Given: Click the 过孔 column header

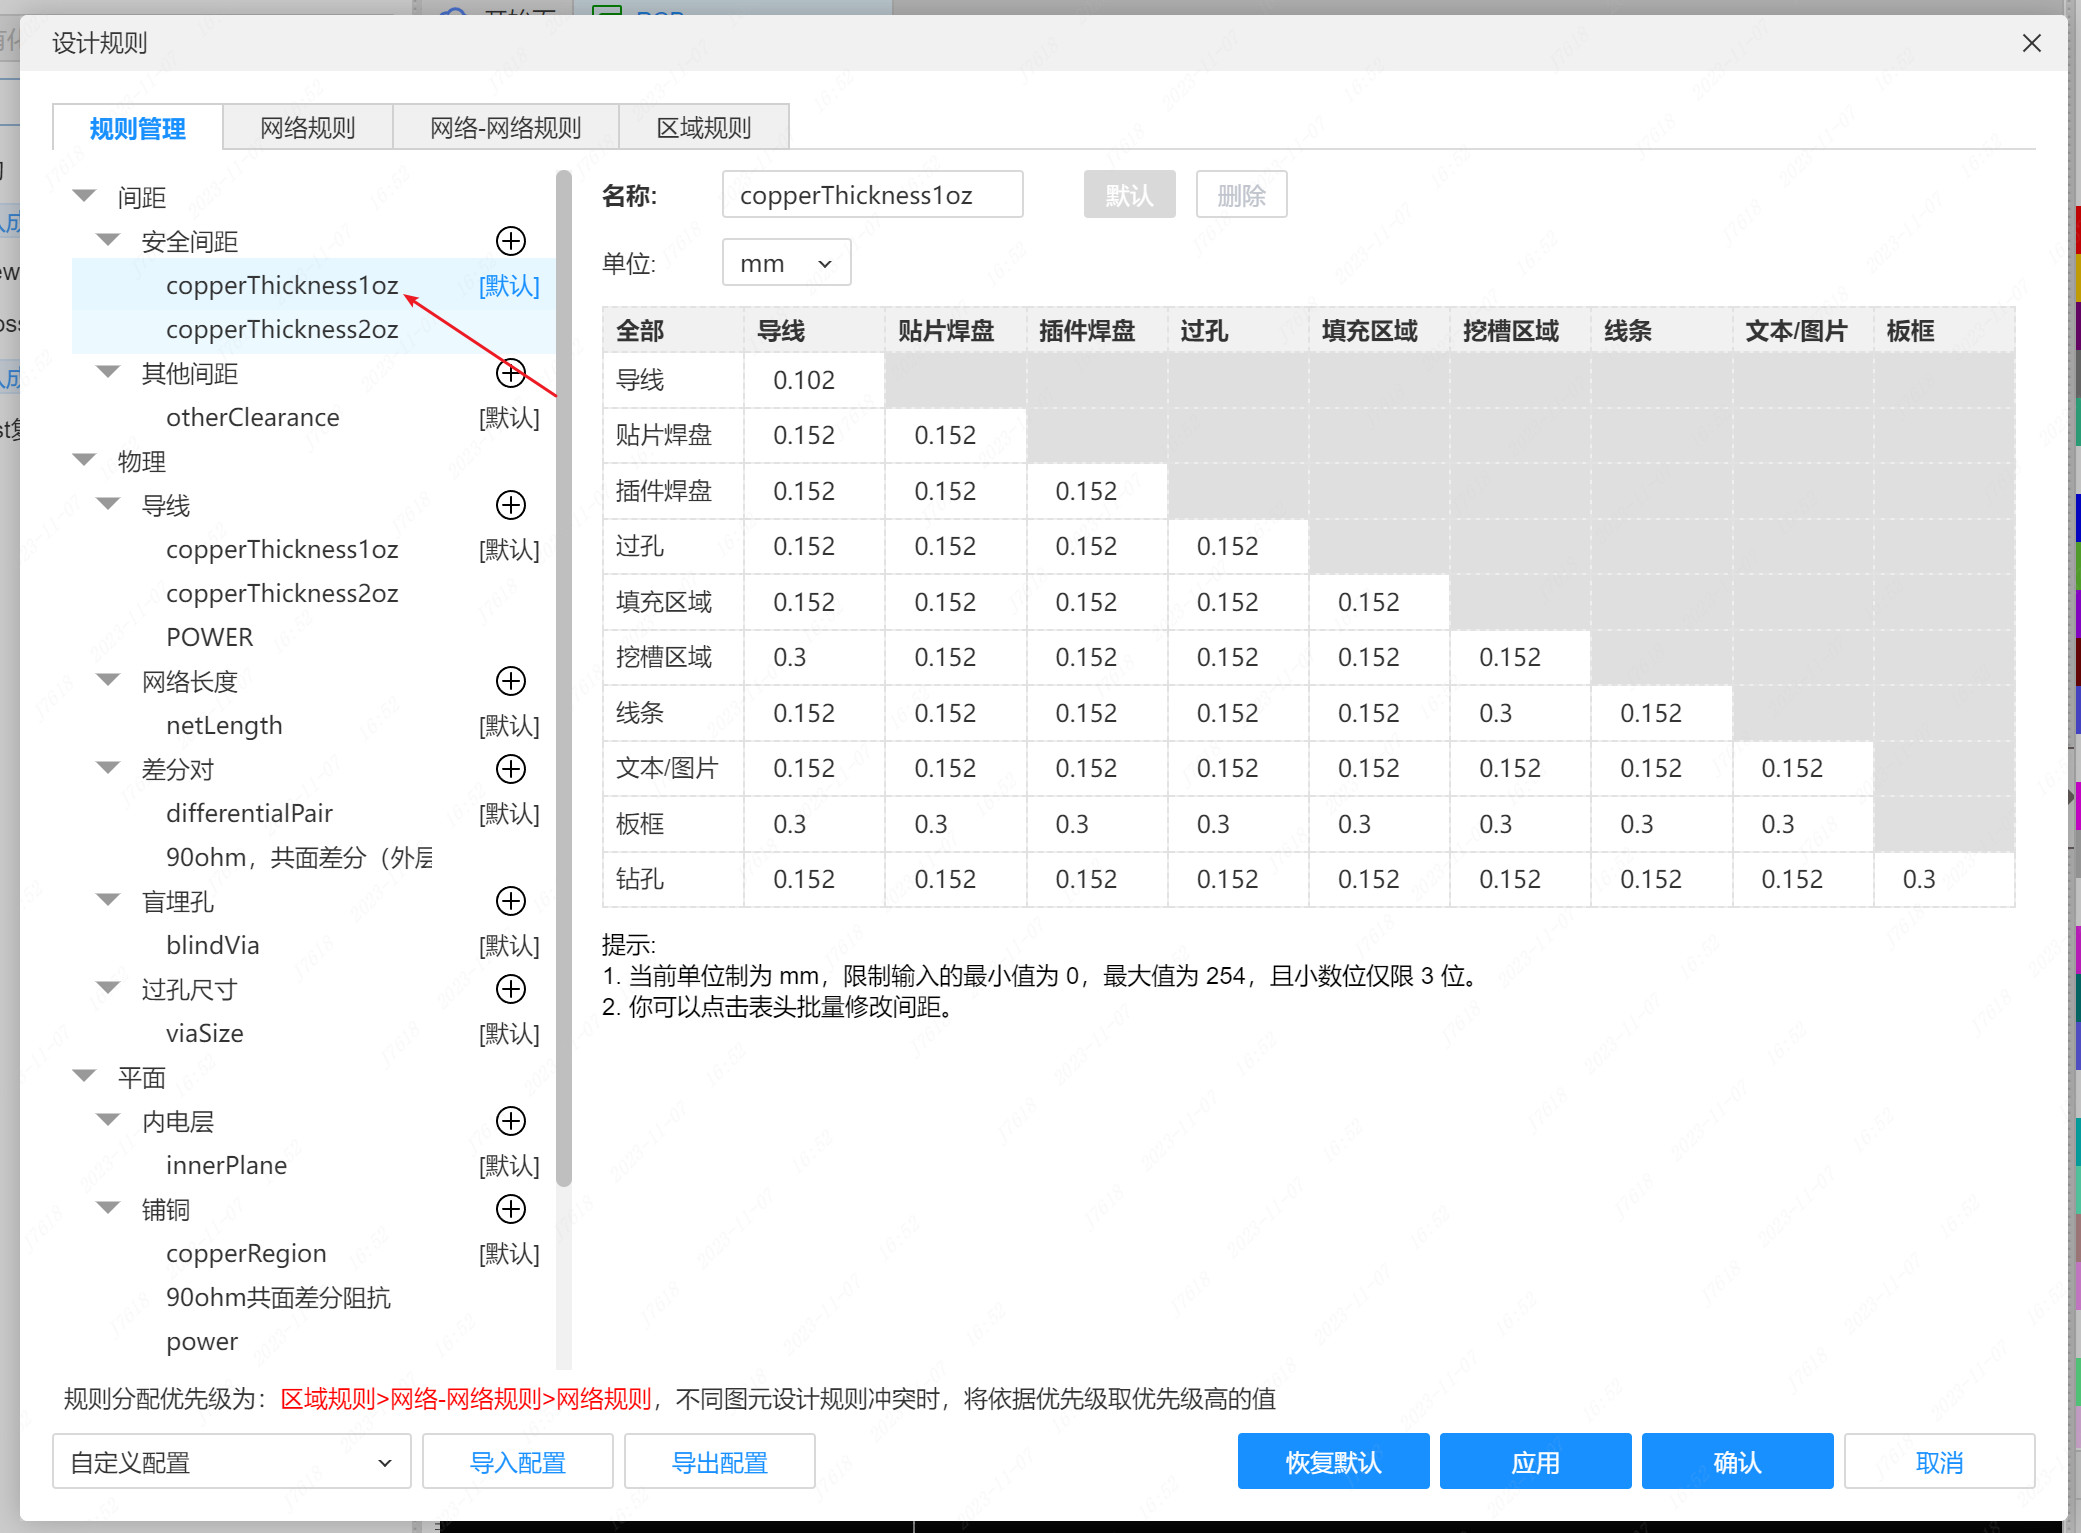Looking at the screenshot, I should tap(1238, 330).
